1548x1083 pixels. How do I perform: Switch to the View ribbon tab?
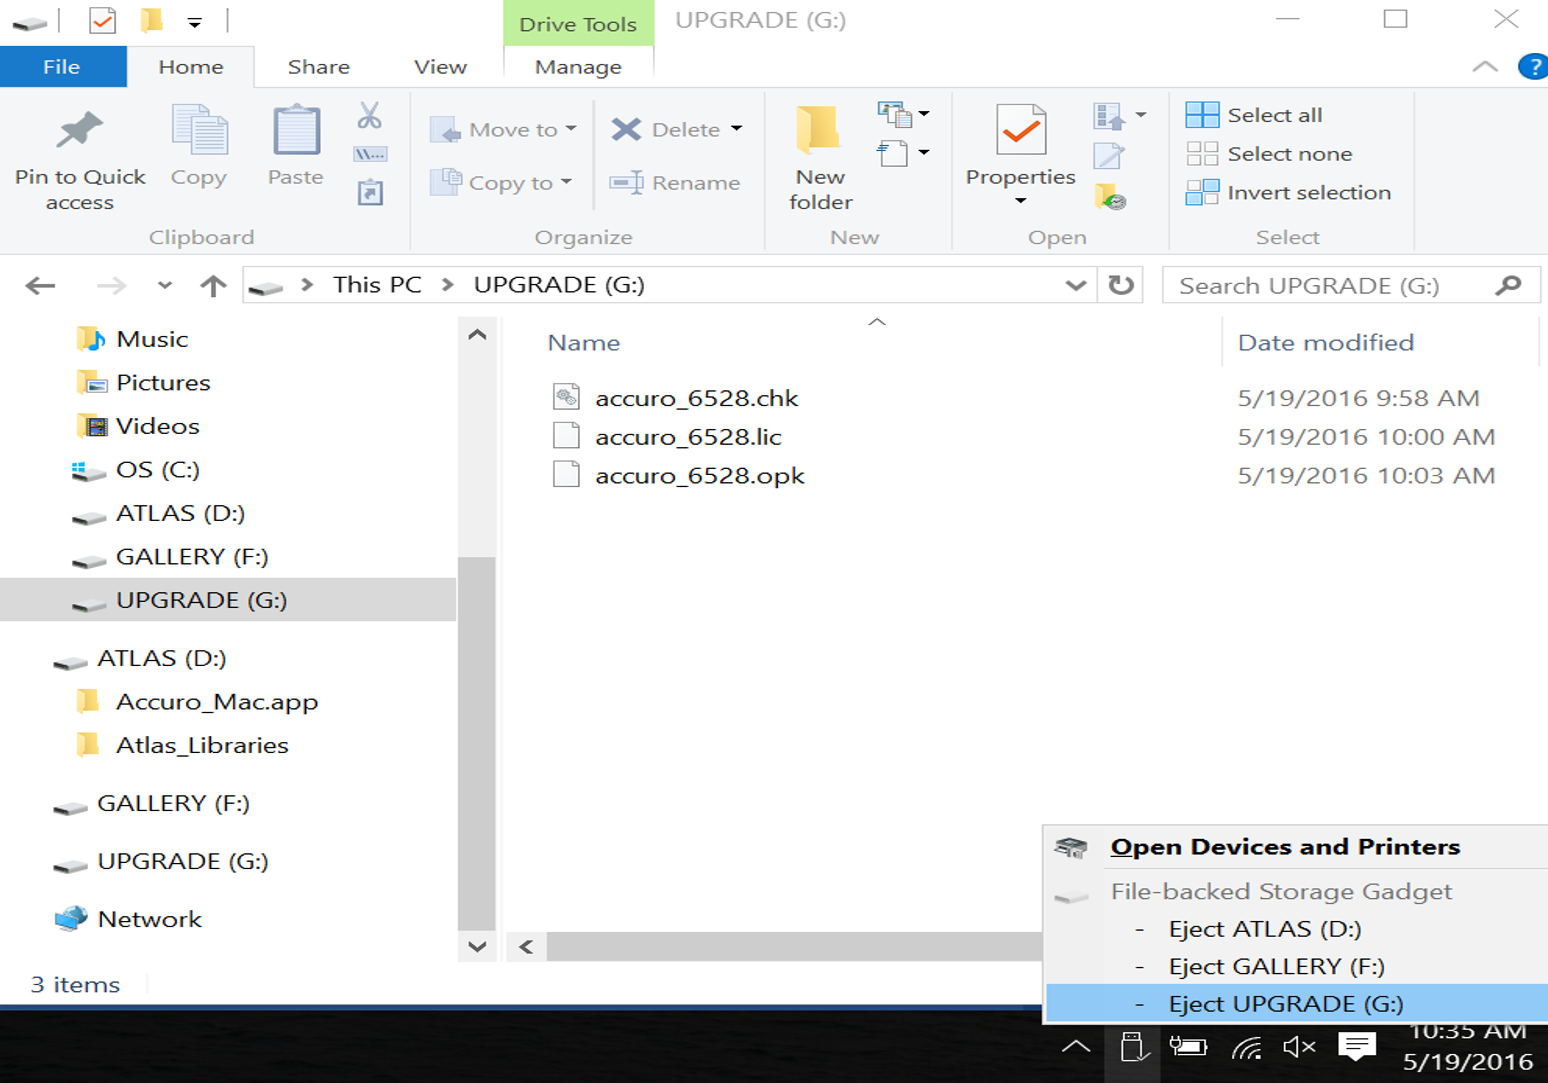440,67
